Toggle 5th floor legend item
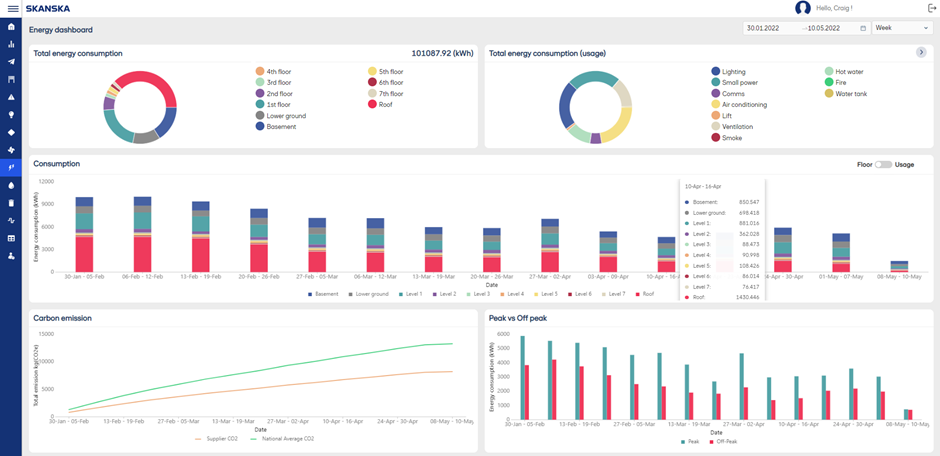 coord(385,71)
